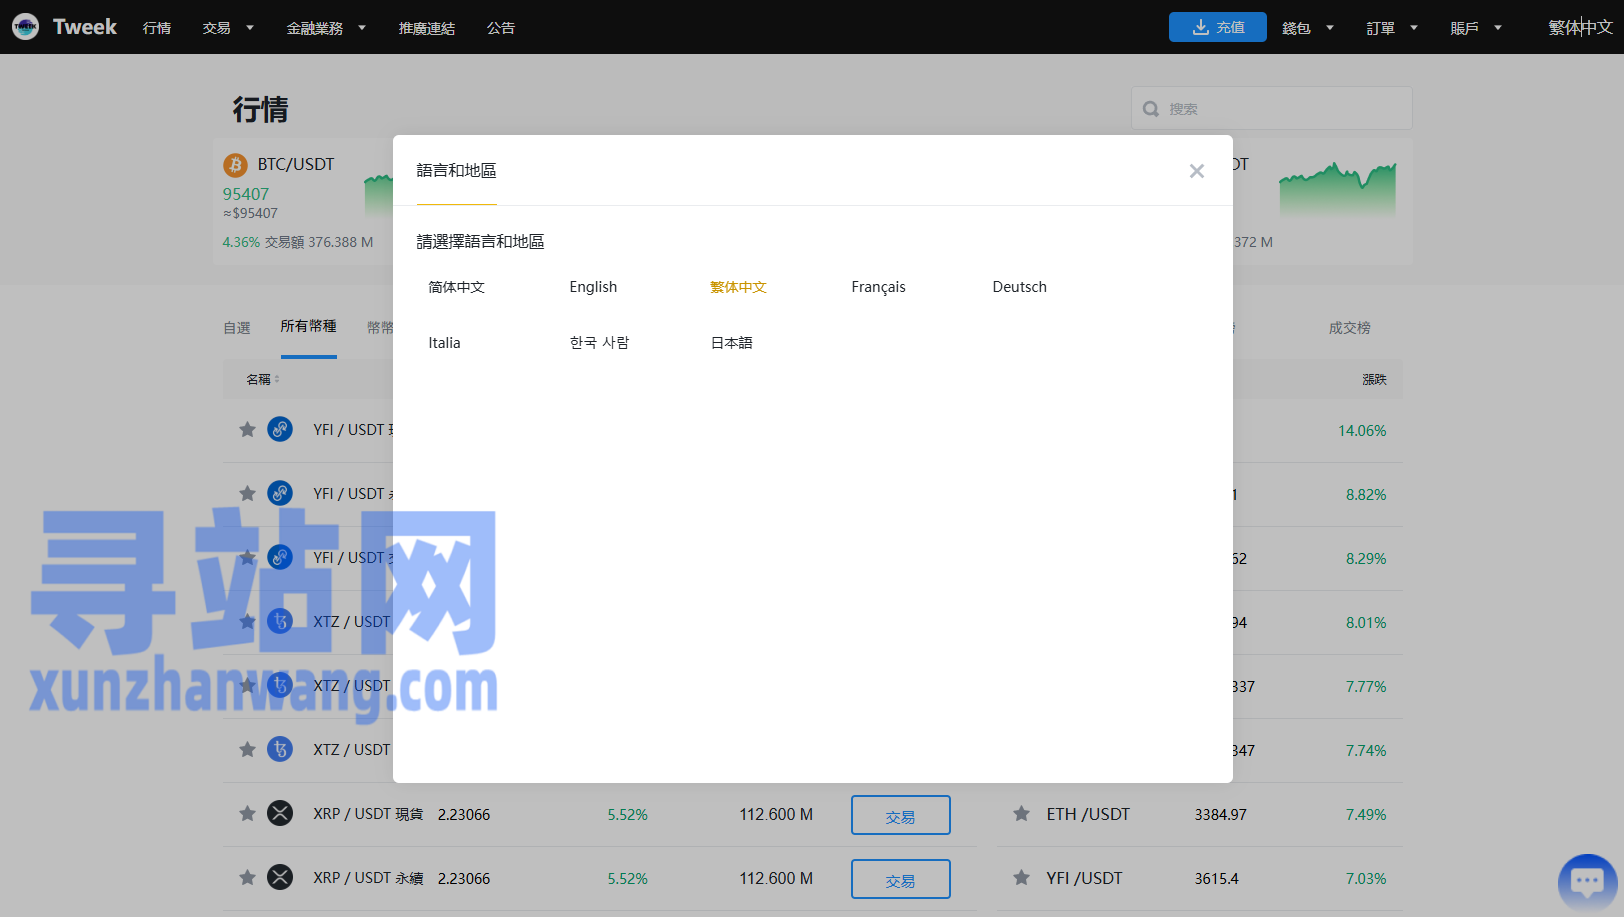This screenshot has height=917, width=1624.
Task: Favorite the XRP / USDT 現貨 pair star
Action: coord(247,814)
